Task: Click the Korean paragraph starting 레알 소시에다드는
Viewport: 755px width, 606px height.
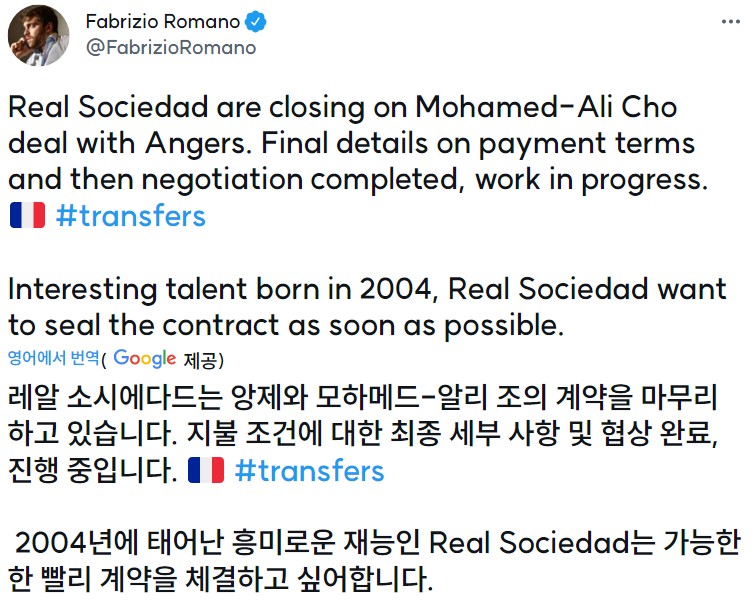Action: (363, 433)
